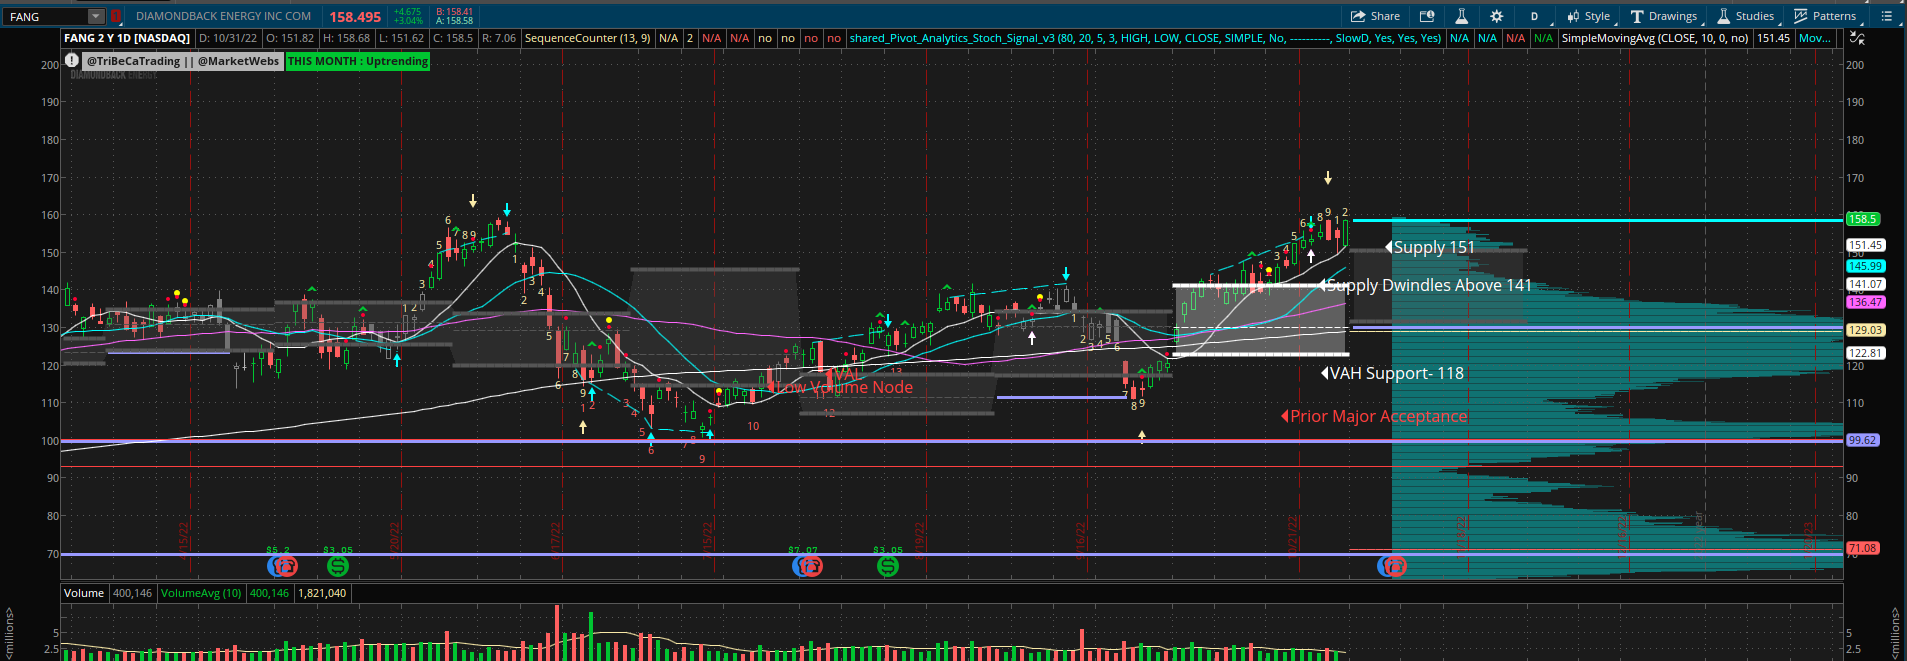1907x661 pixels.
Task: Click the O: 151.82 open value
Action: pos(291,38)
